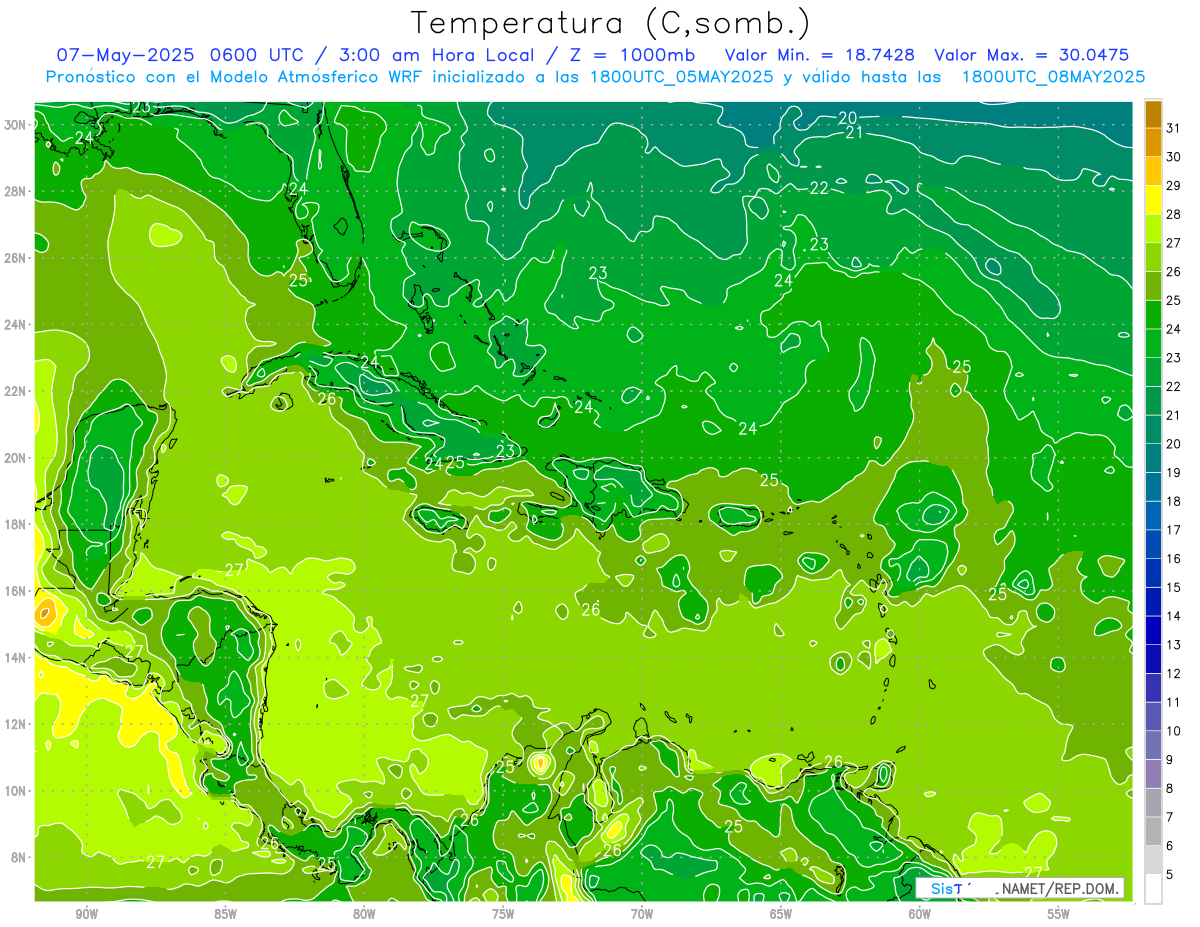This screenshot has width=1200, height=927.
Task: Click the '90W' longitude axis label
Action: click(86, 914)
